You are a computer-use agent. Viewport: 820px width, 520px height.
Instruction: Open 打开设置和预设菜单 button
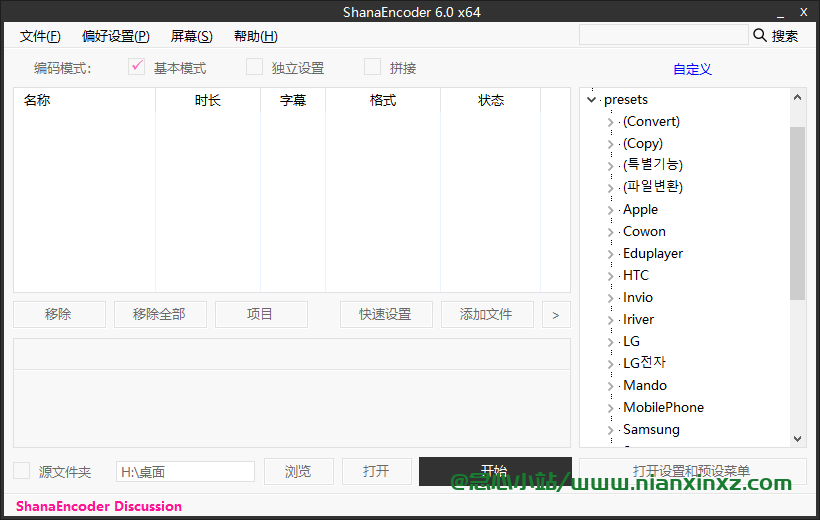click(x=692, y=471)
